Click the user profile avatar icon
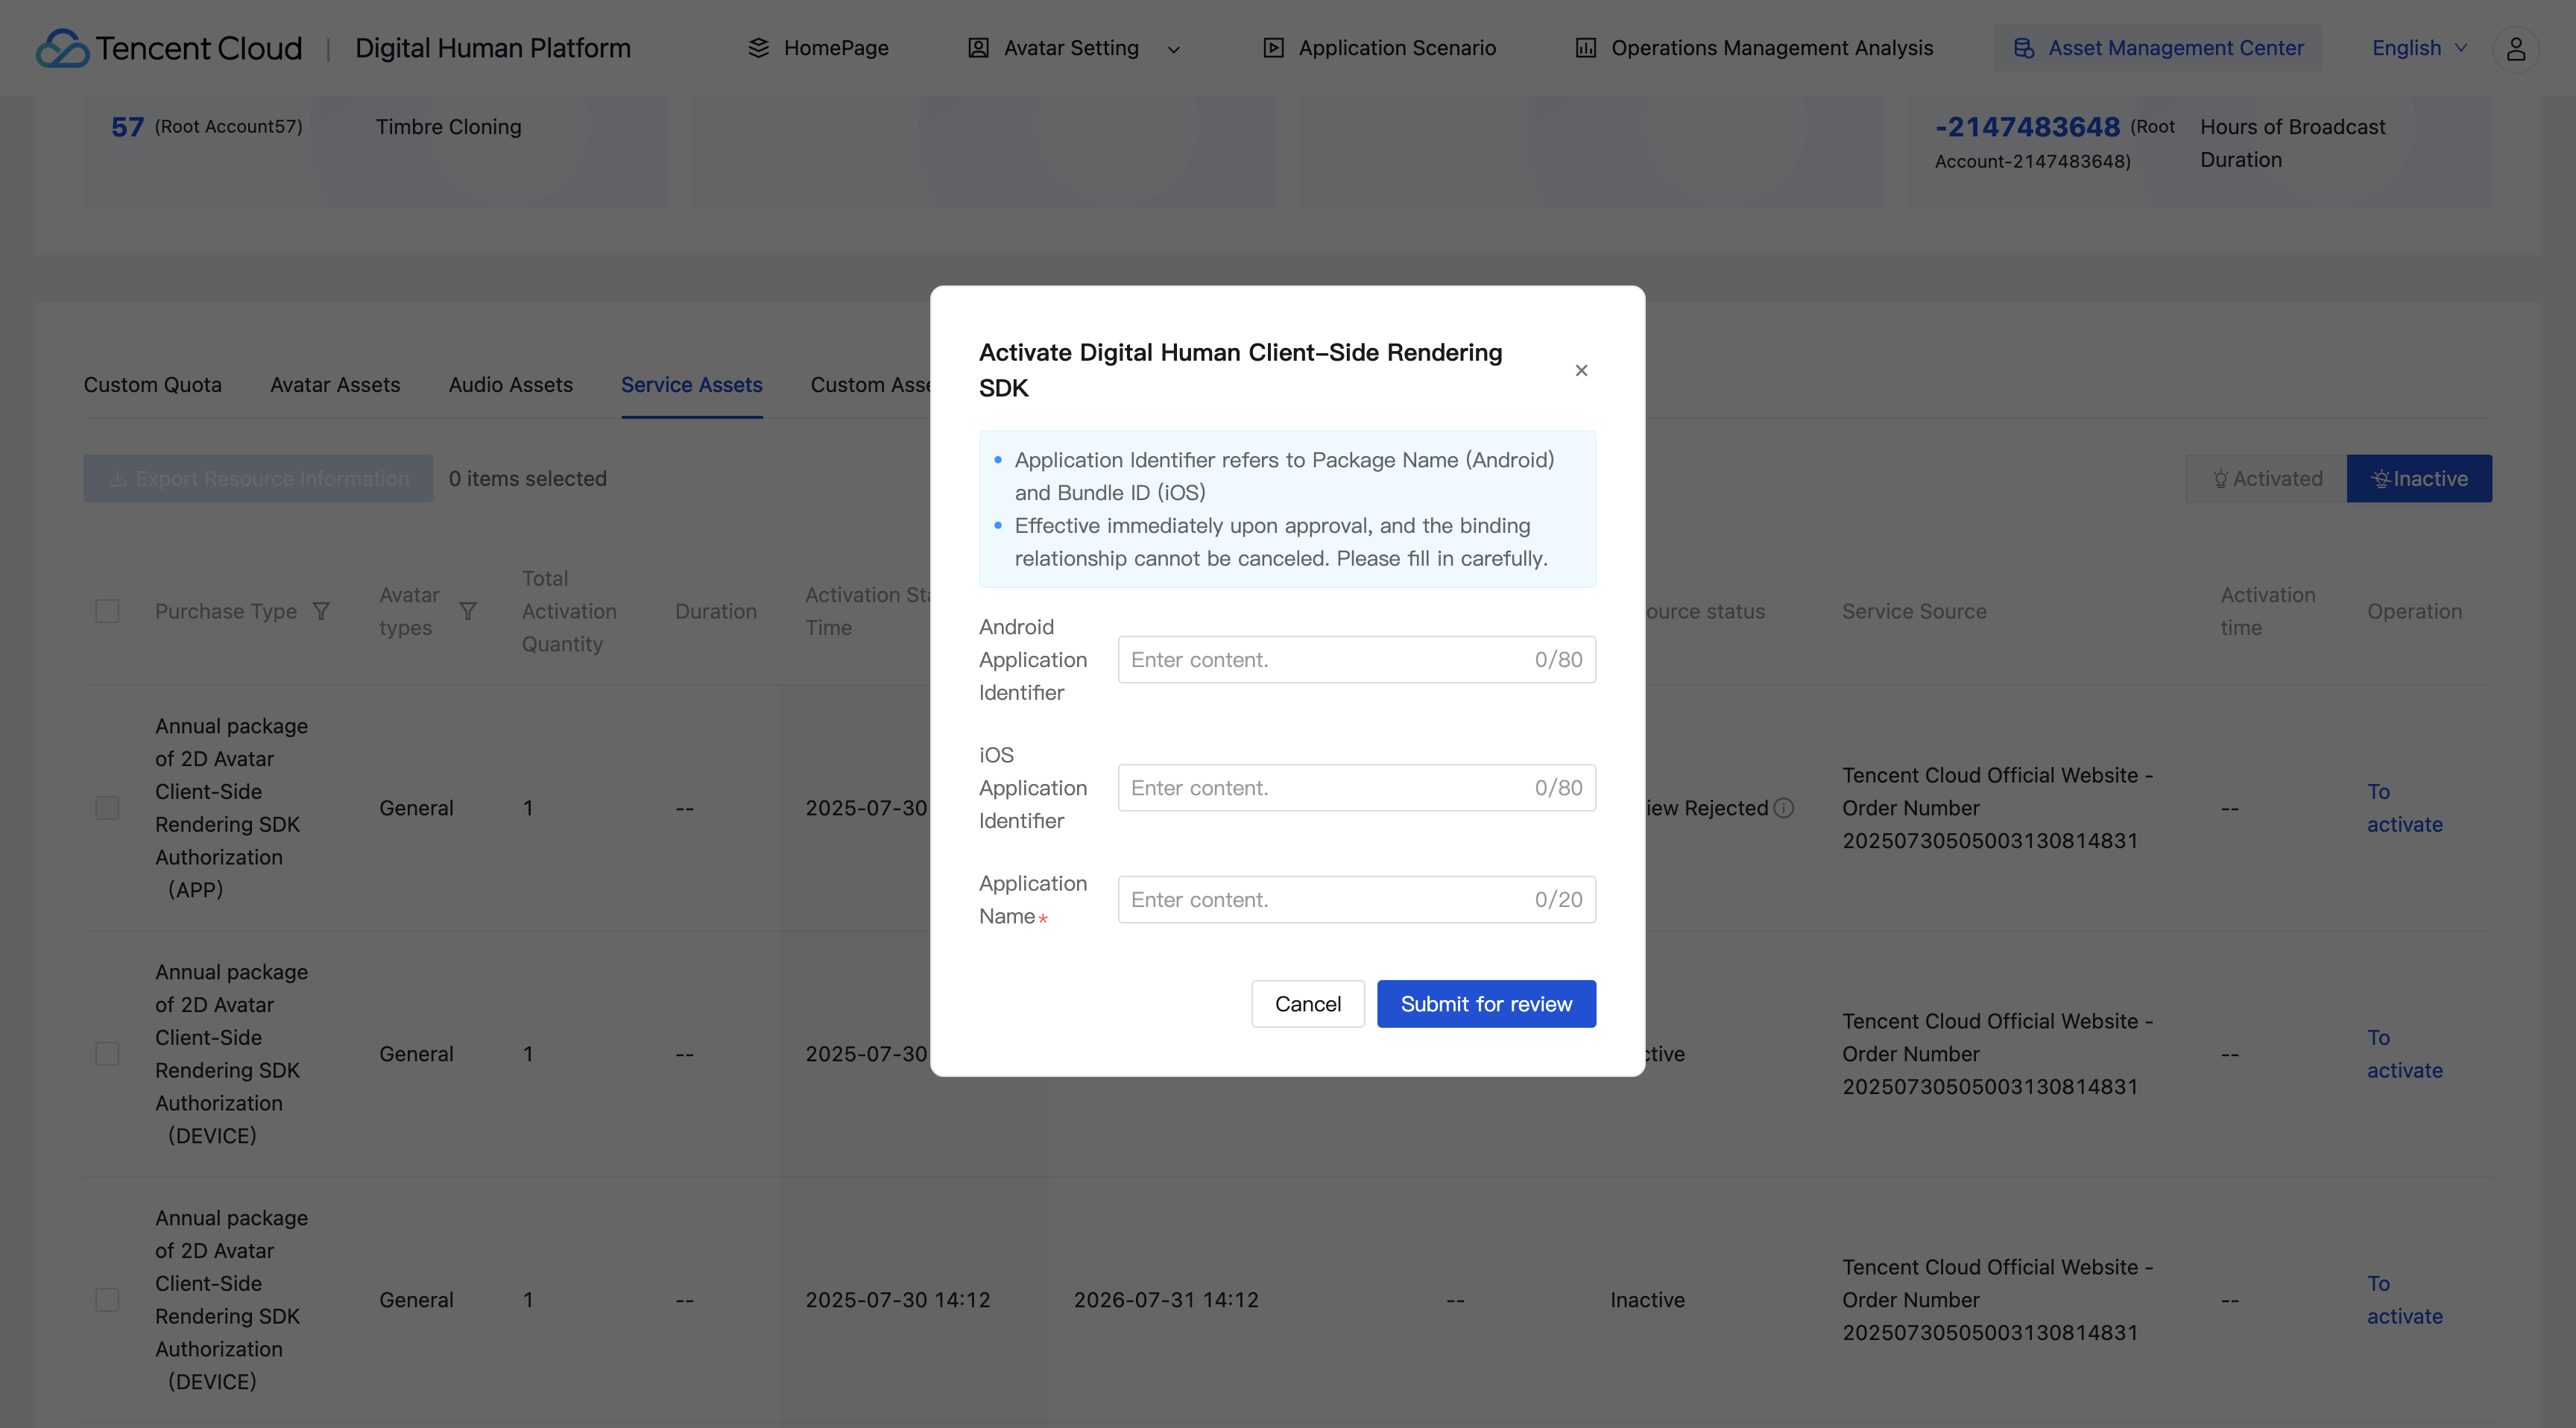 click(x=2515, y=48)
